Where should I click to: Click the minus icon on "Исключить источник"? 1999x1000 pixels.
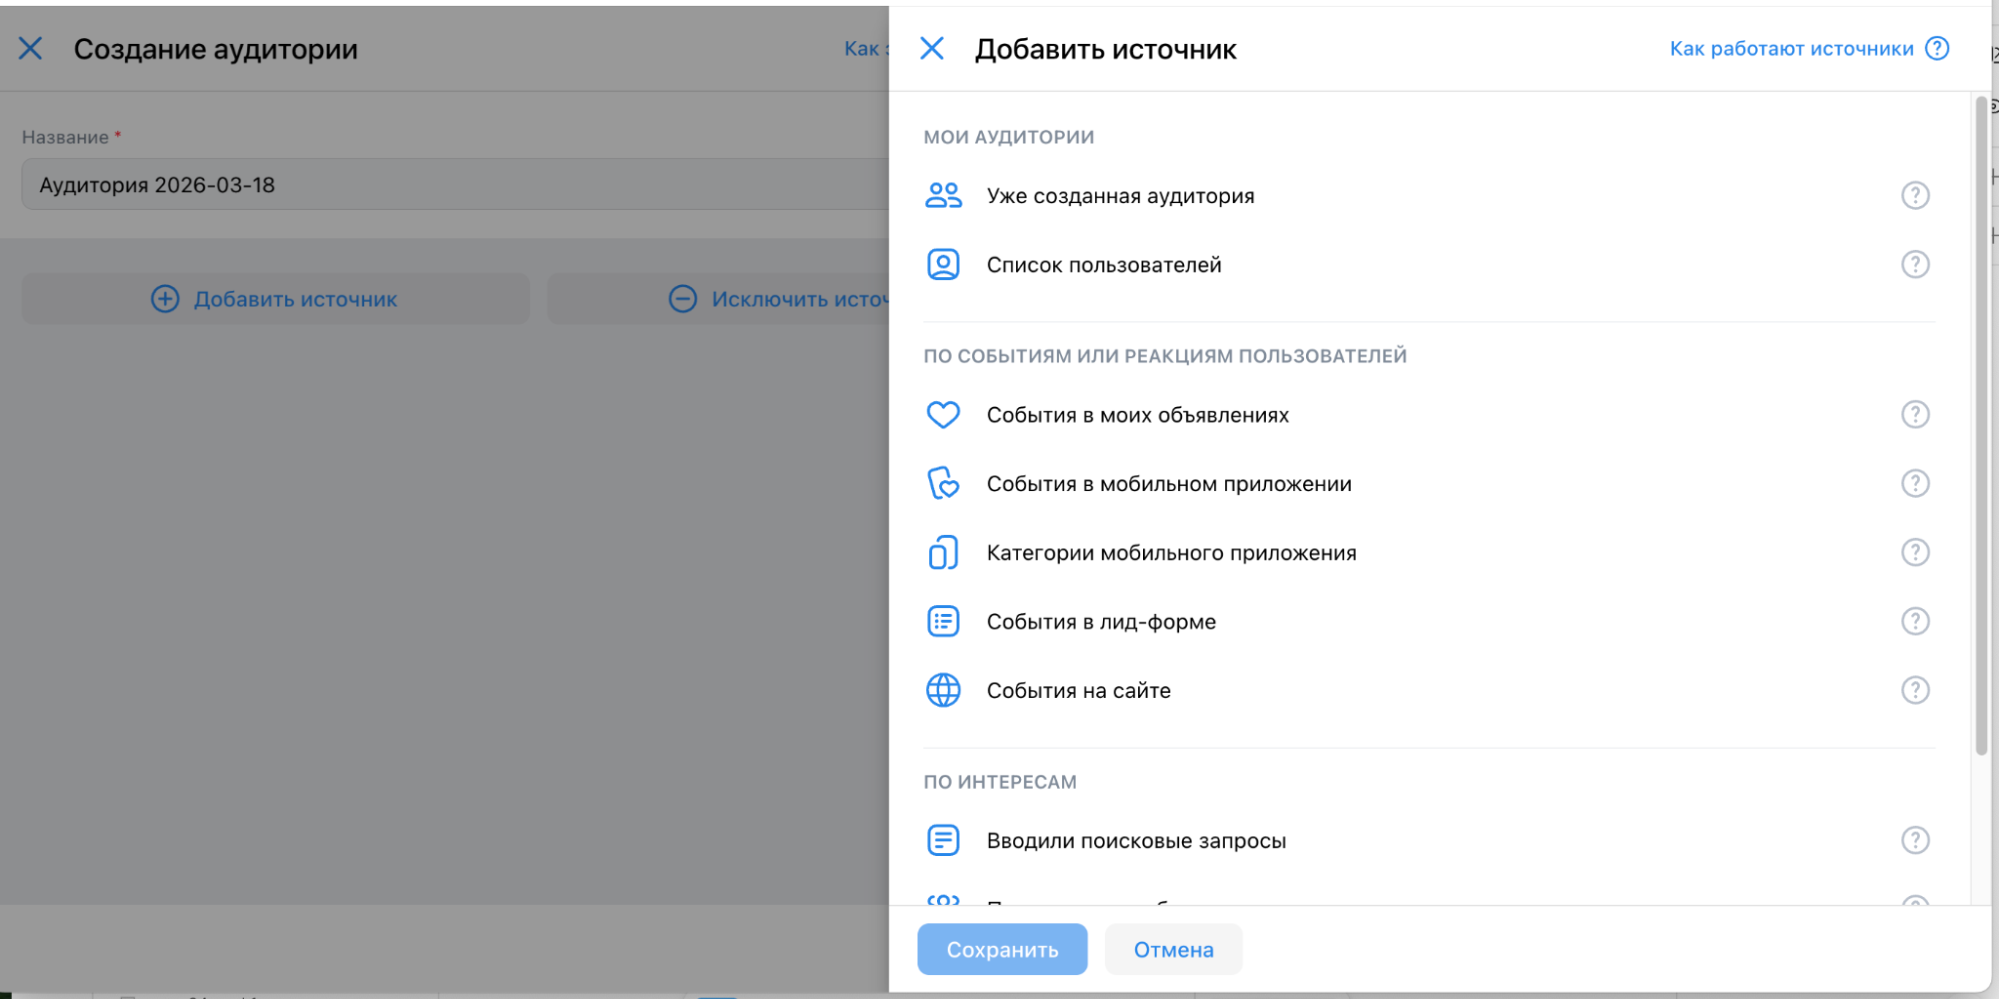pos(682,298)
